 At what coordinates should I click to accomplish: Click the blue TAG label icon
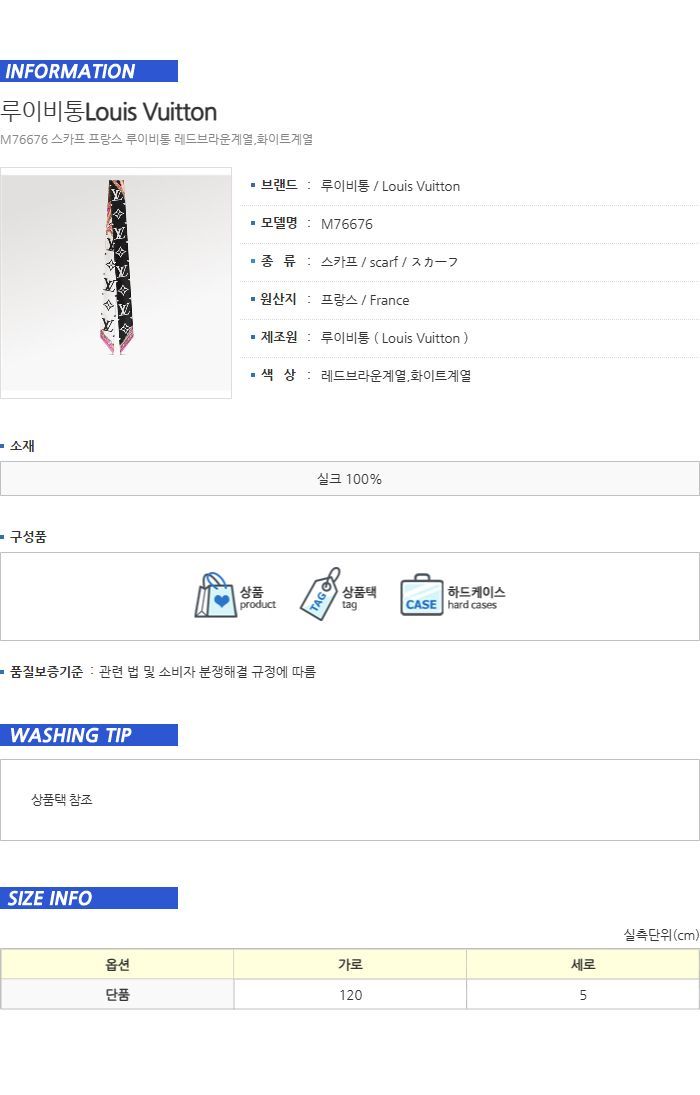click(320, 594)
